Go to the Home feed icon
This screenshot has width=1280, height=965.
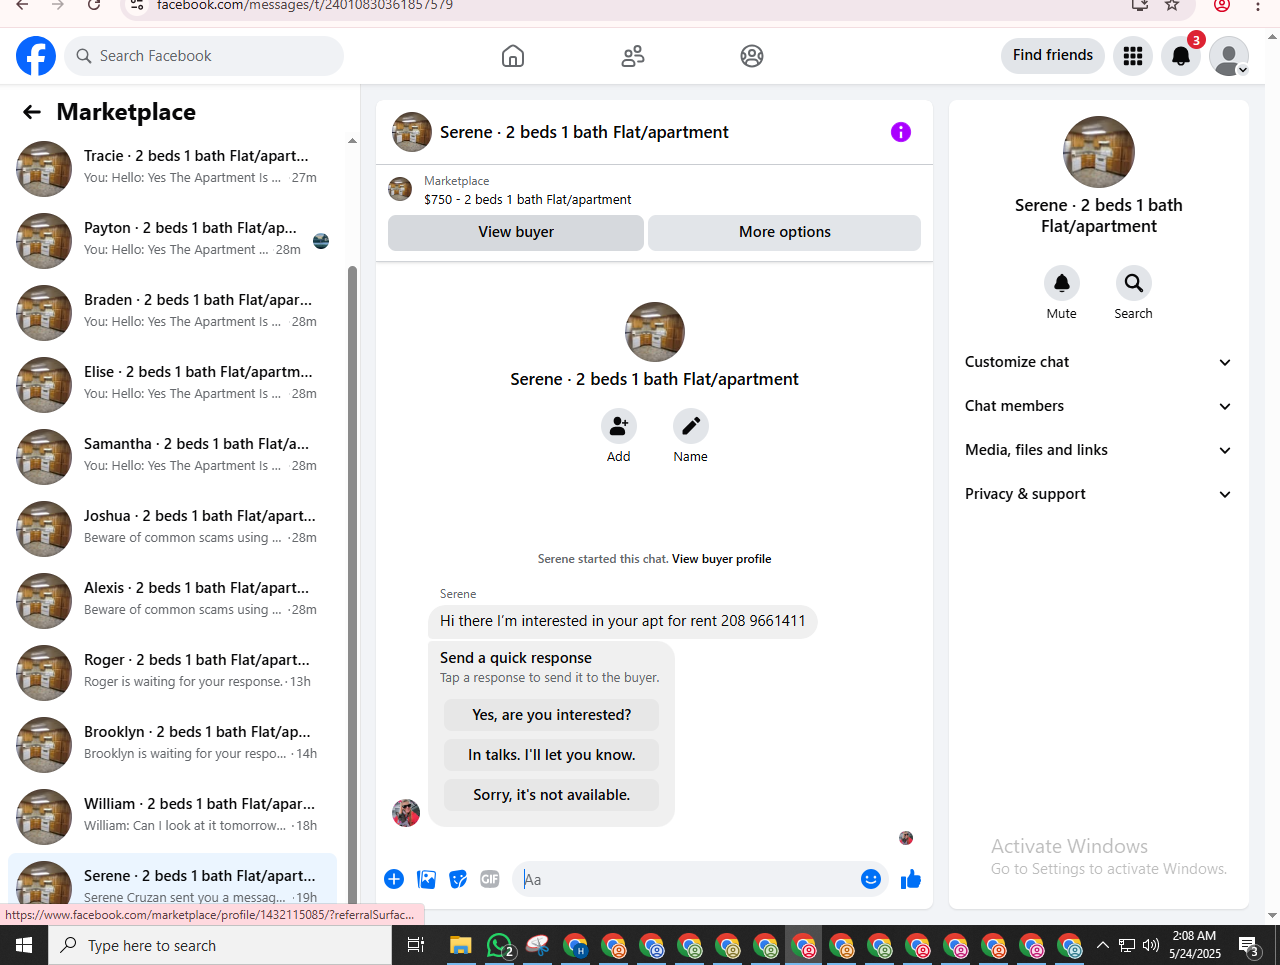pos(513,56)
